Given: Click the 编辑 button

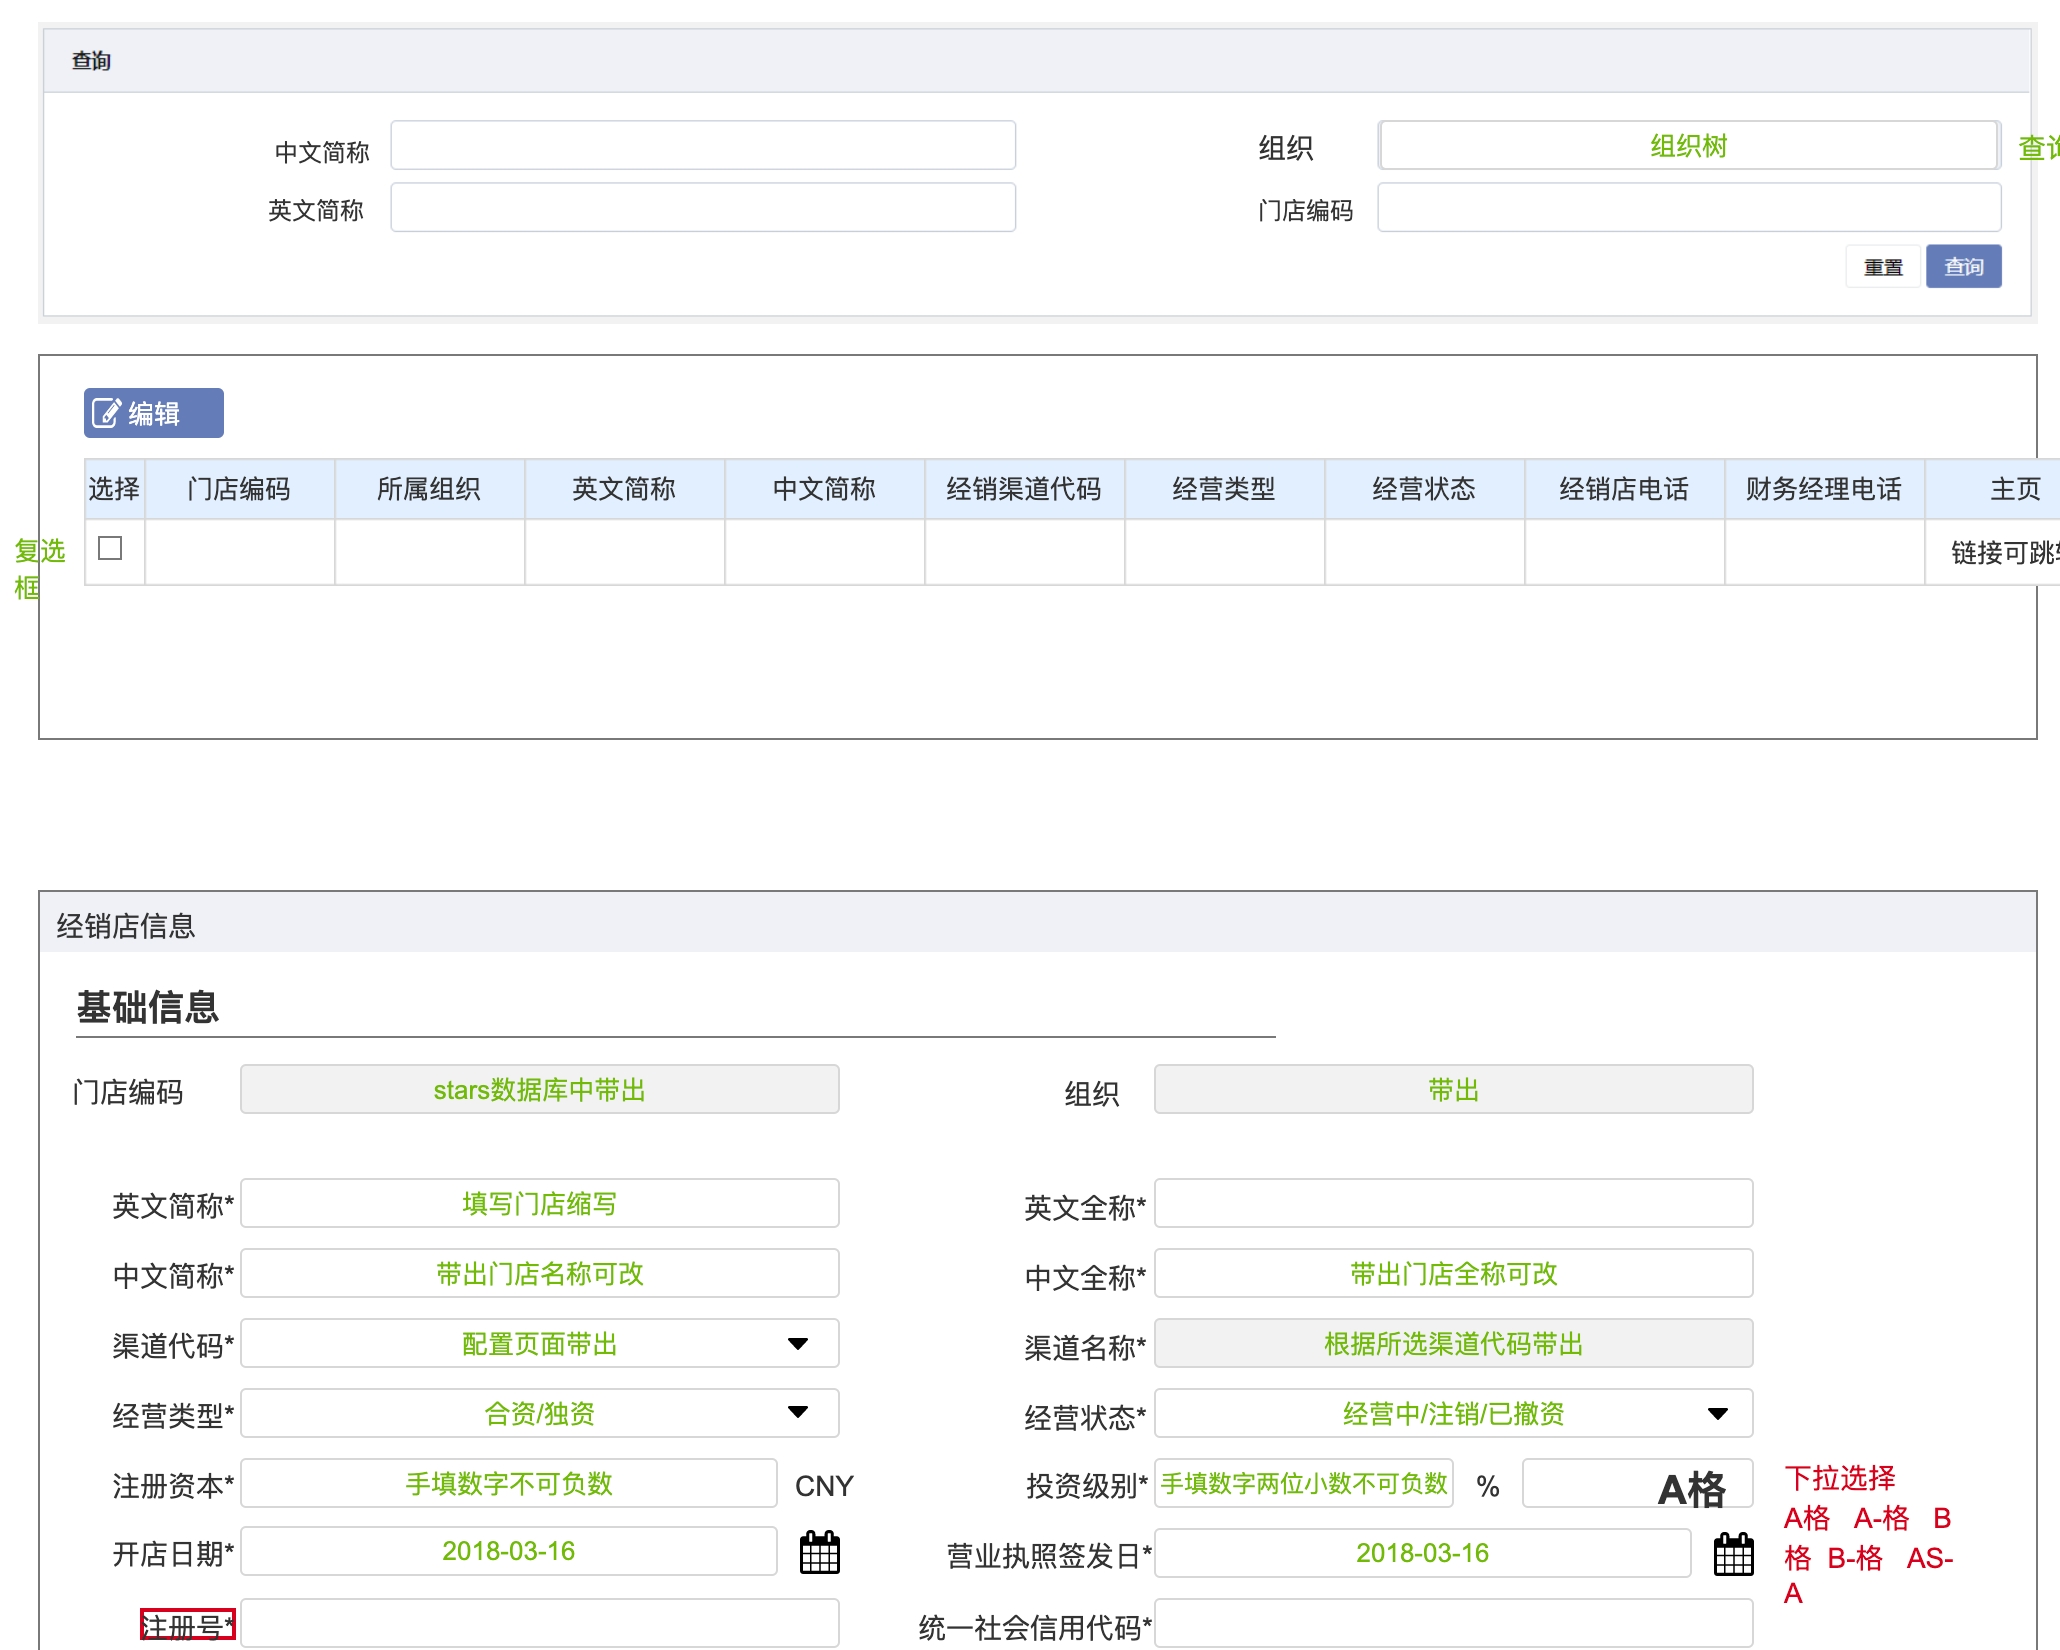Looking at the screenshot, I should (x=154, y=413).
